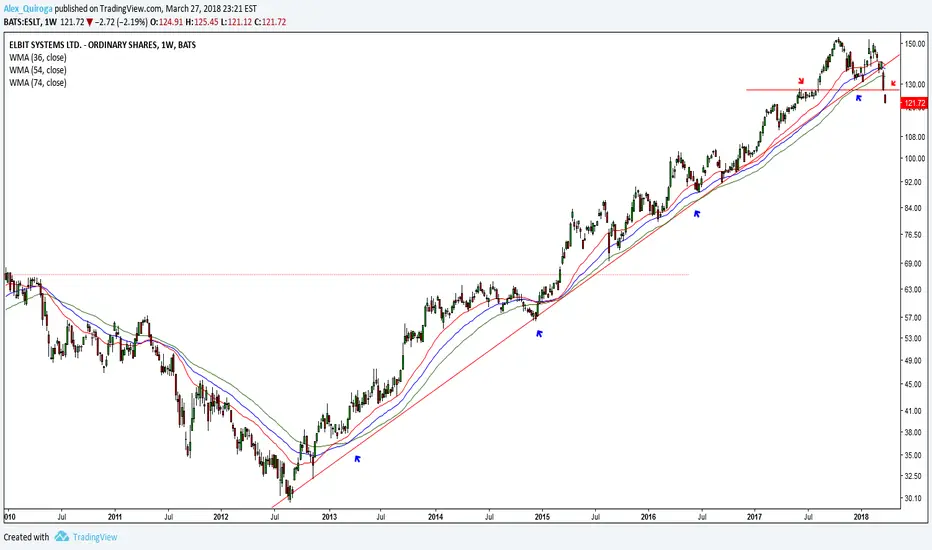Click the 38.00 price axis label

coord(915,433)
